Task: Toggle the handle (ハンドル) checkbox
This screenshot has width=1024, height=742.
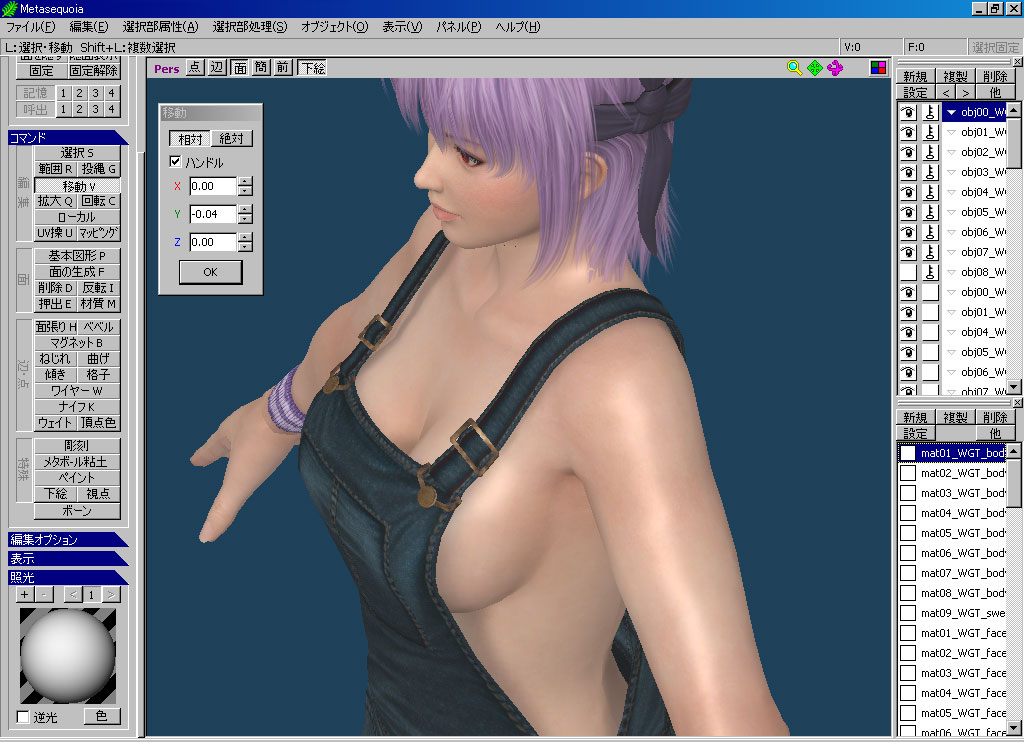Action: 175,161
